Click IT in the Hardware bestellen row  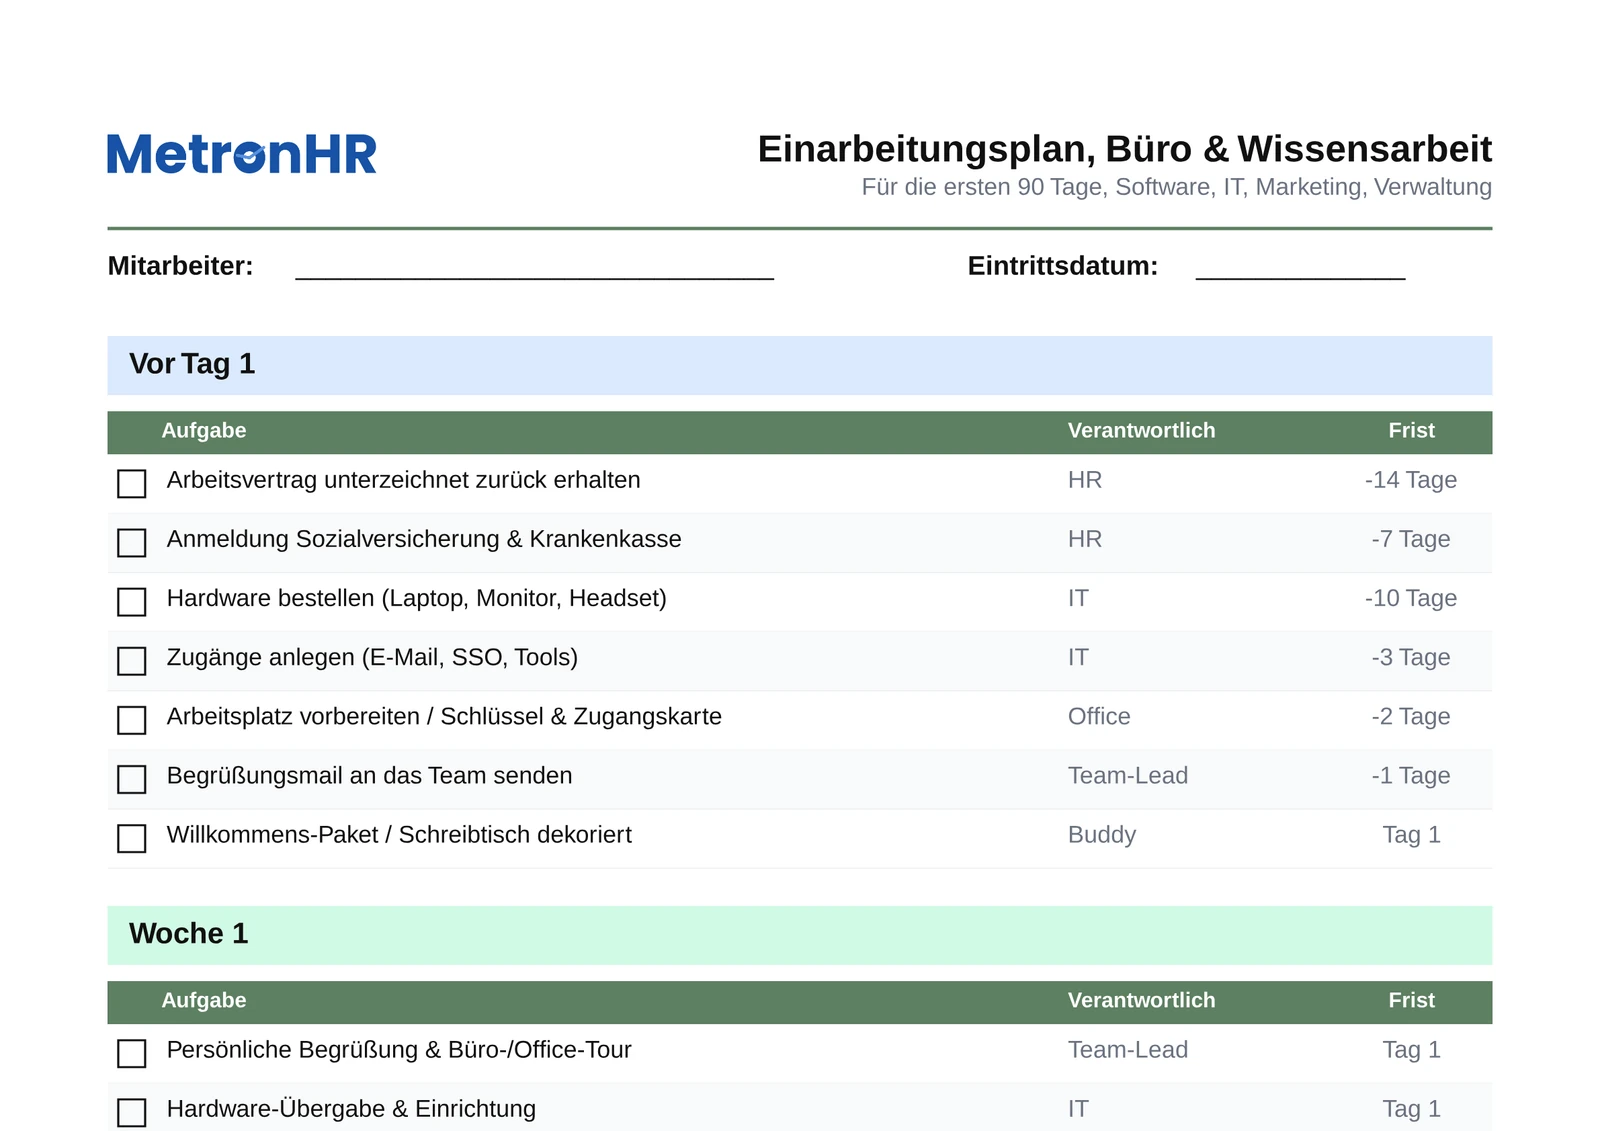tap(1078, 598)
